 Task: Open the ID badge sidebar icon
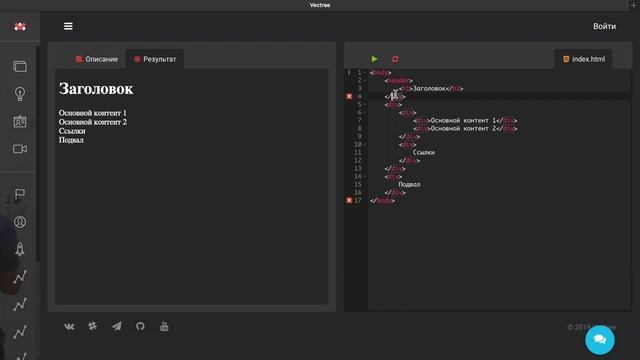pyautogui.click(x=20, y=122)
